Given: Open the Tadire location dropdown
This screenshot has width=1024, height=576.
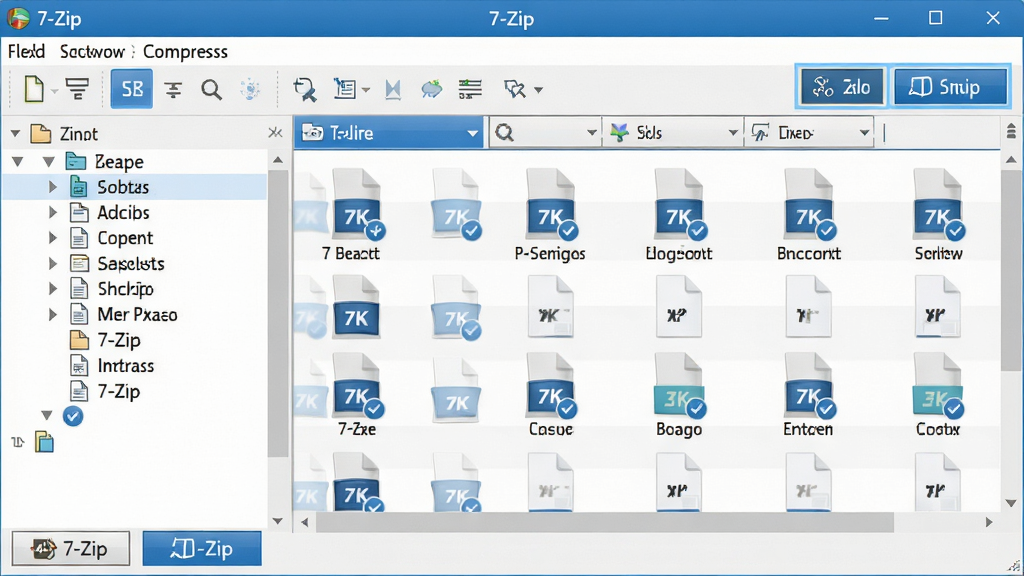Looking at the screenshot, I should click(389, 133).
